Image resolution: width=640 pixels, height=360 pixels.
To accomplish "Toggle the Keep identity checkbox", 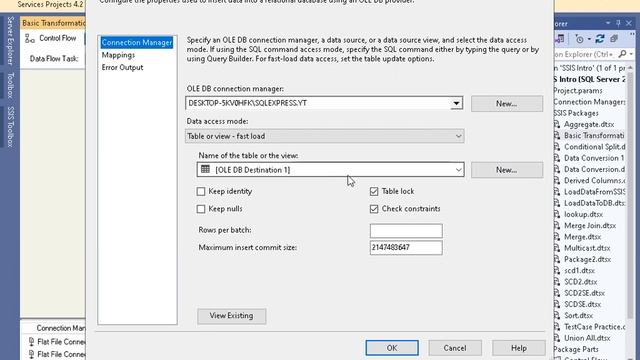I will pyautogui.click(x=201, y=191).
